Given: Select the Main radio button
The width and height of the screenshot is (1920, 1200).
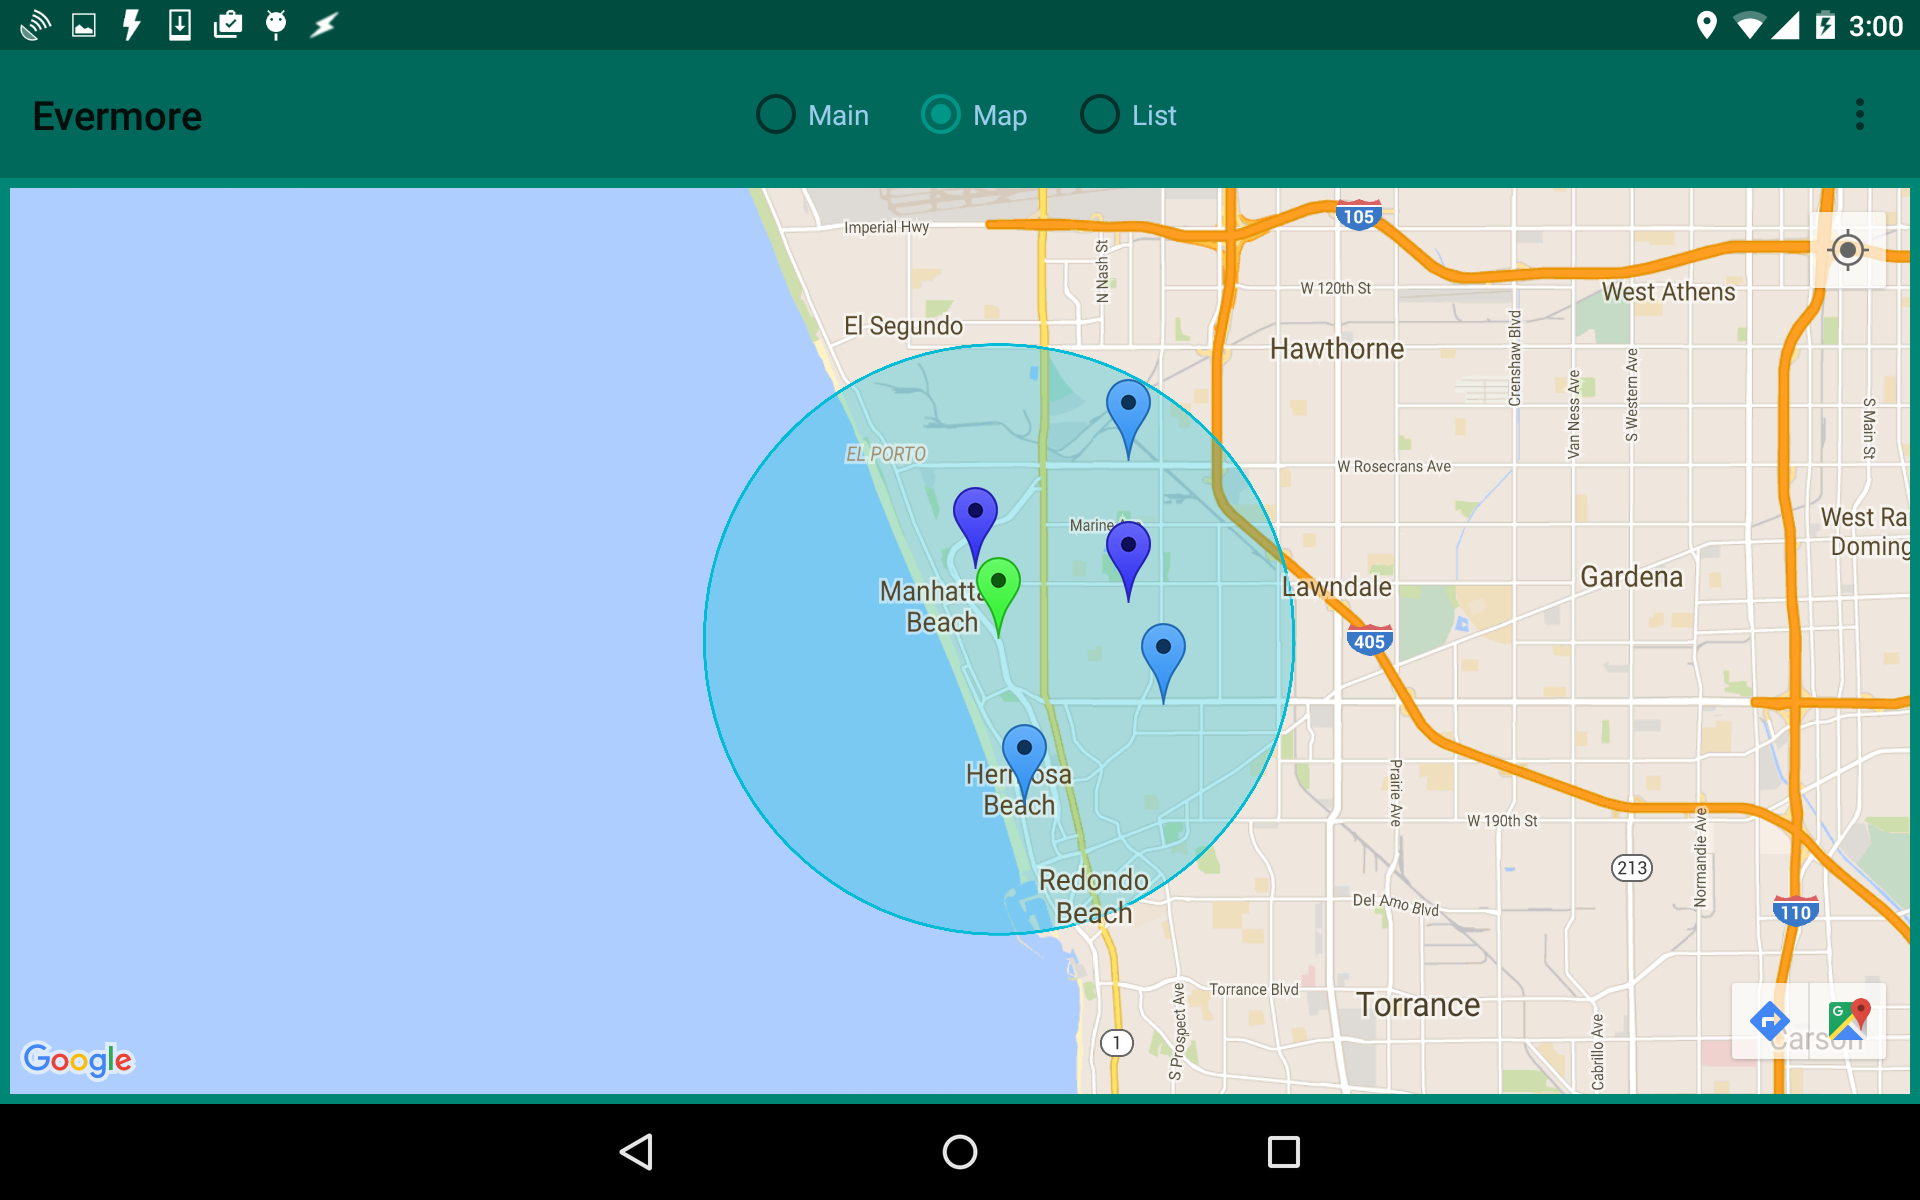Looking at the screenshot, I should 776,115.
